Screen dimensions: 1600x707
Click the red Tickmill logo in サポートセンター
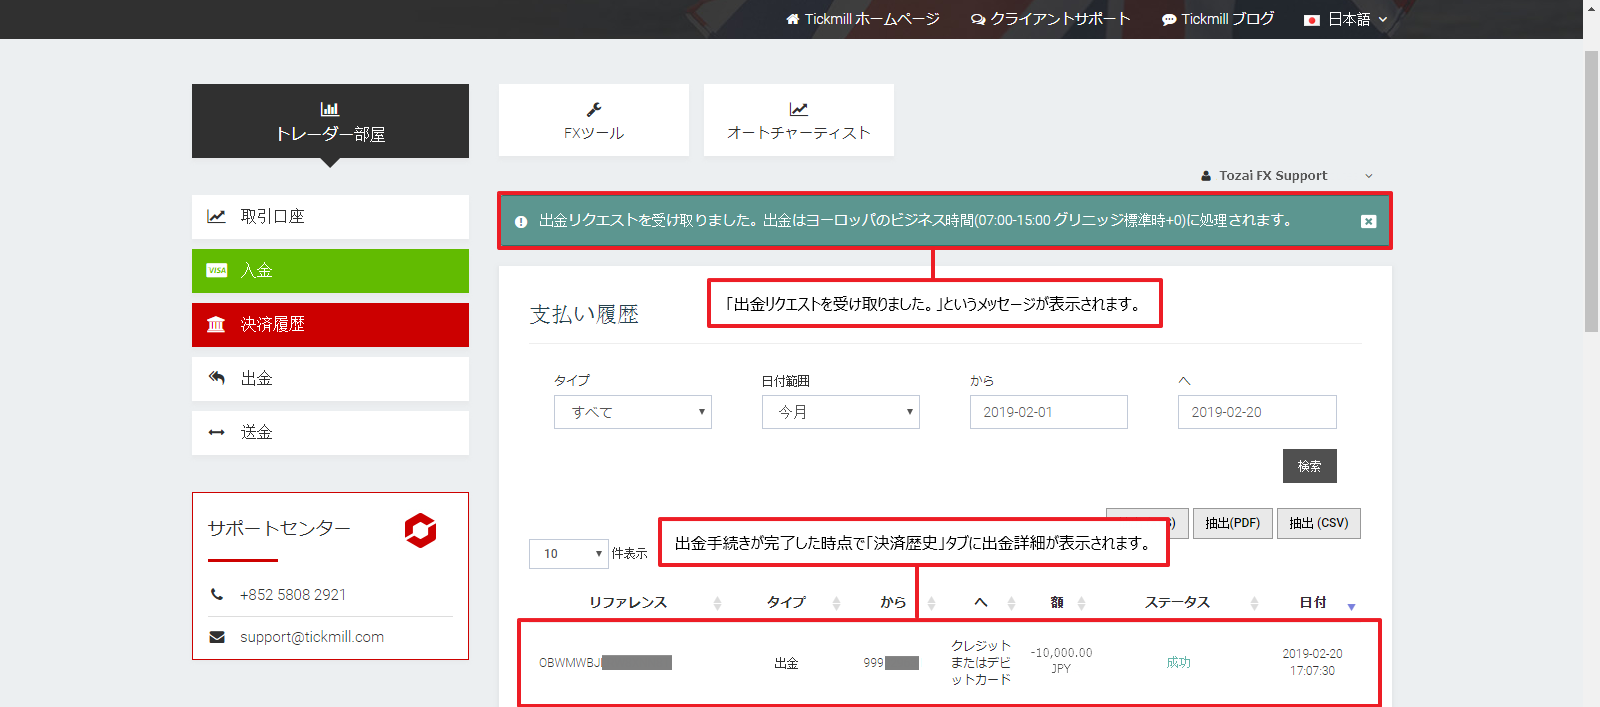tap(421, 530)
